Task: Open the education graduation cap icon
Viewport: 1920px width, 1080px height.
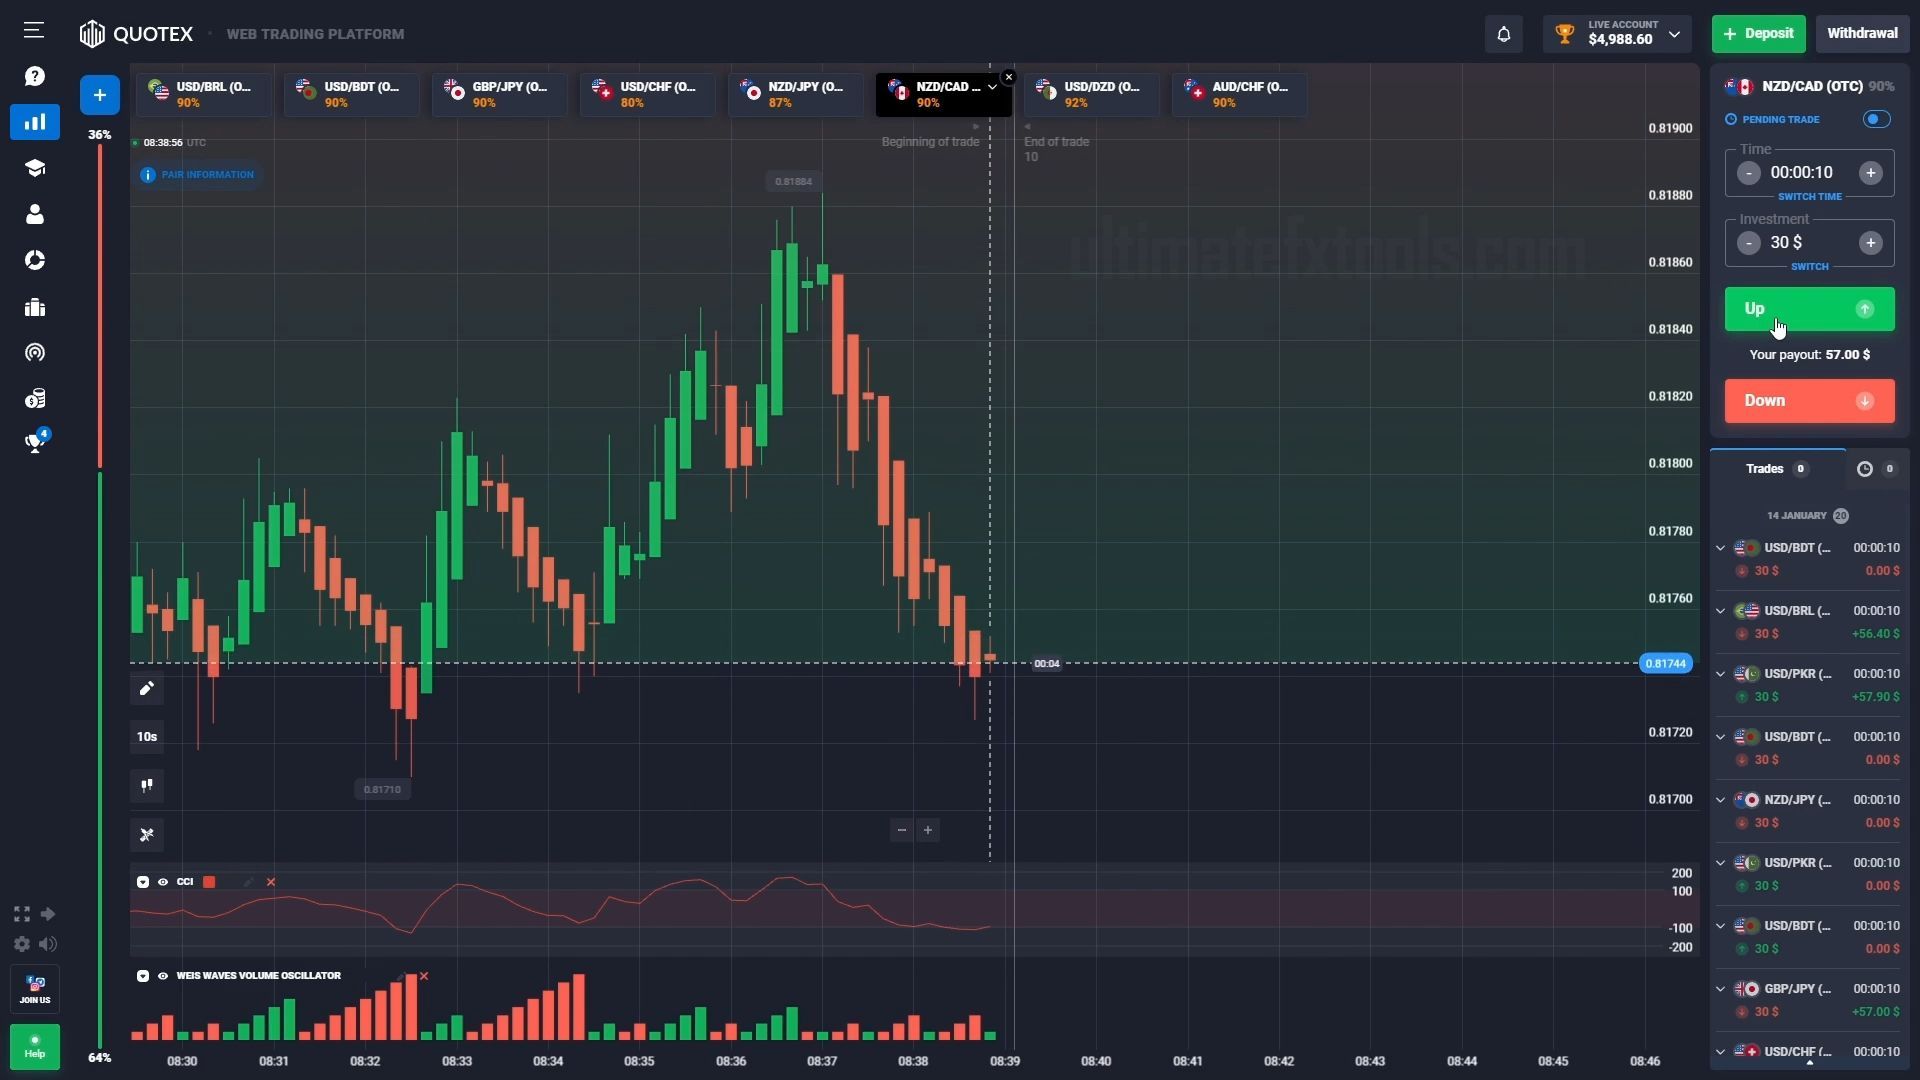Action: click(x=35, y=168)
